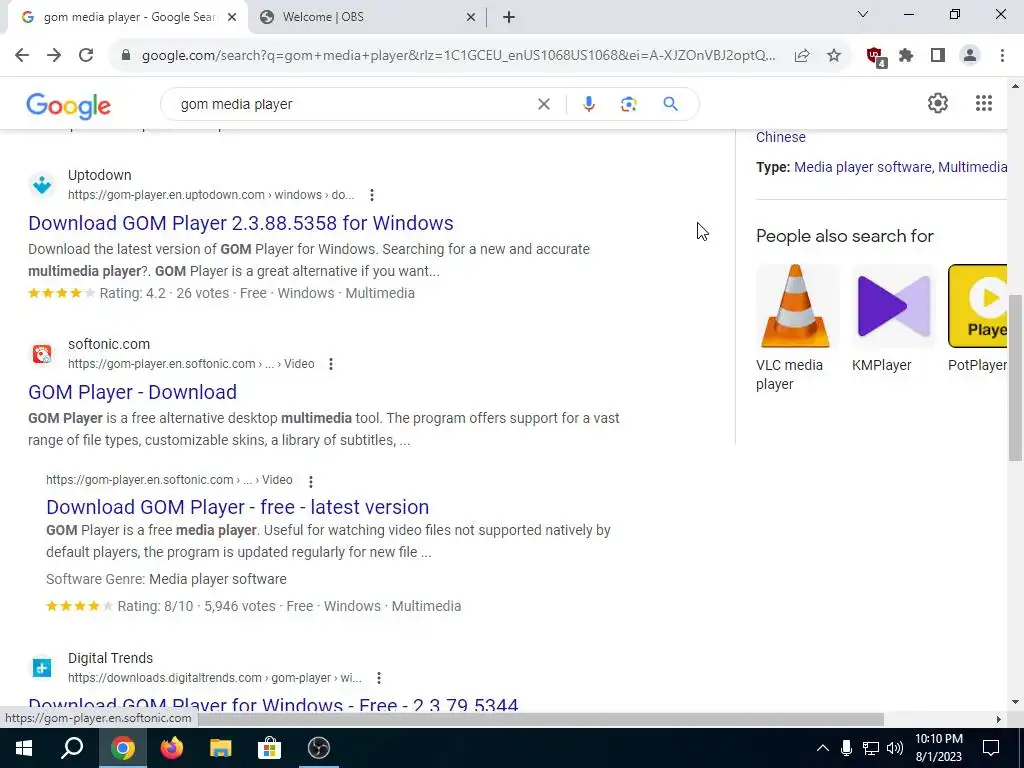The height and width of the screenshot is (768, 1024).
Task: Switch to OBS Studio in the taskbar
Action: (319, 748)
